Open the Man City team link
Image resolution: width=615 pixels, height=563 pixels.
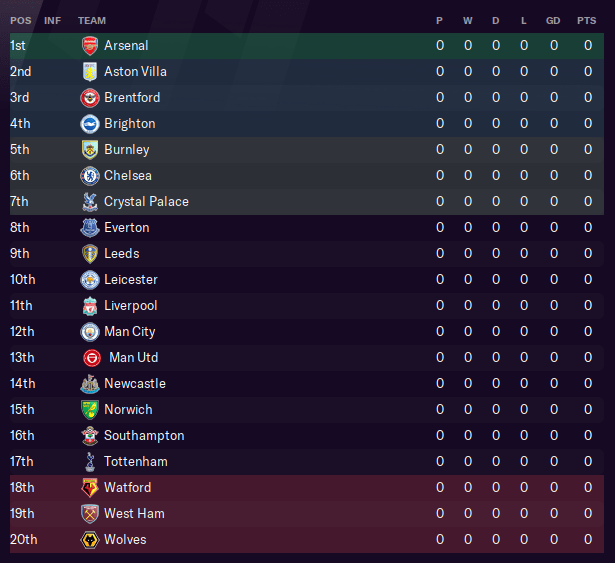[x=130, y=332]
